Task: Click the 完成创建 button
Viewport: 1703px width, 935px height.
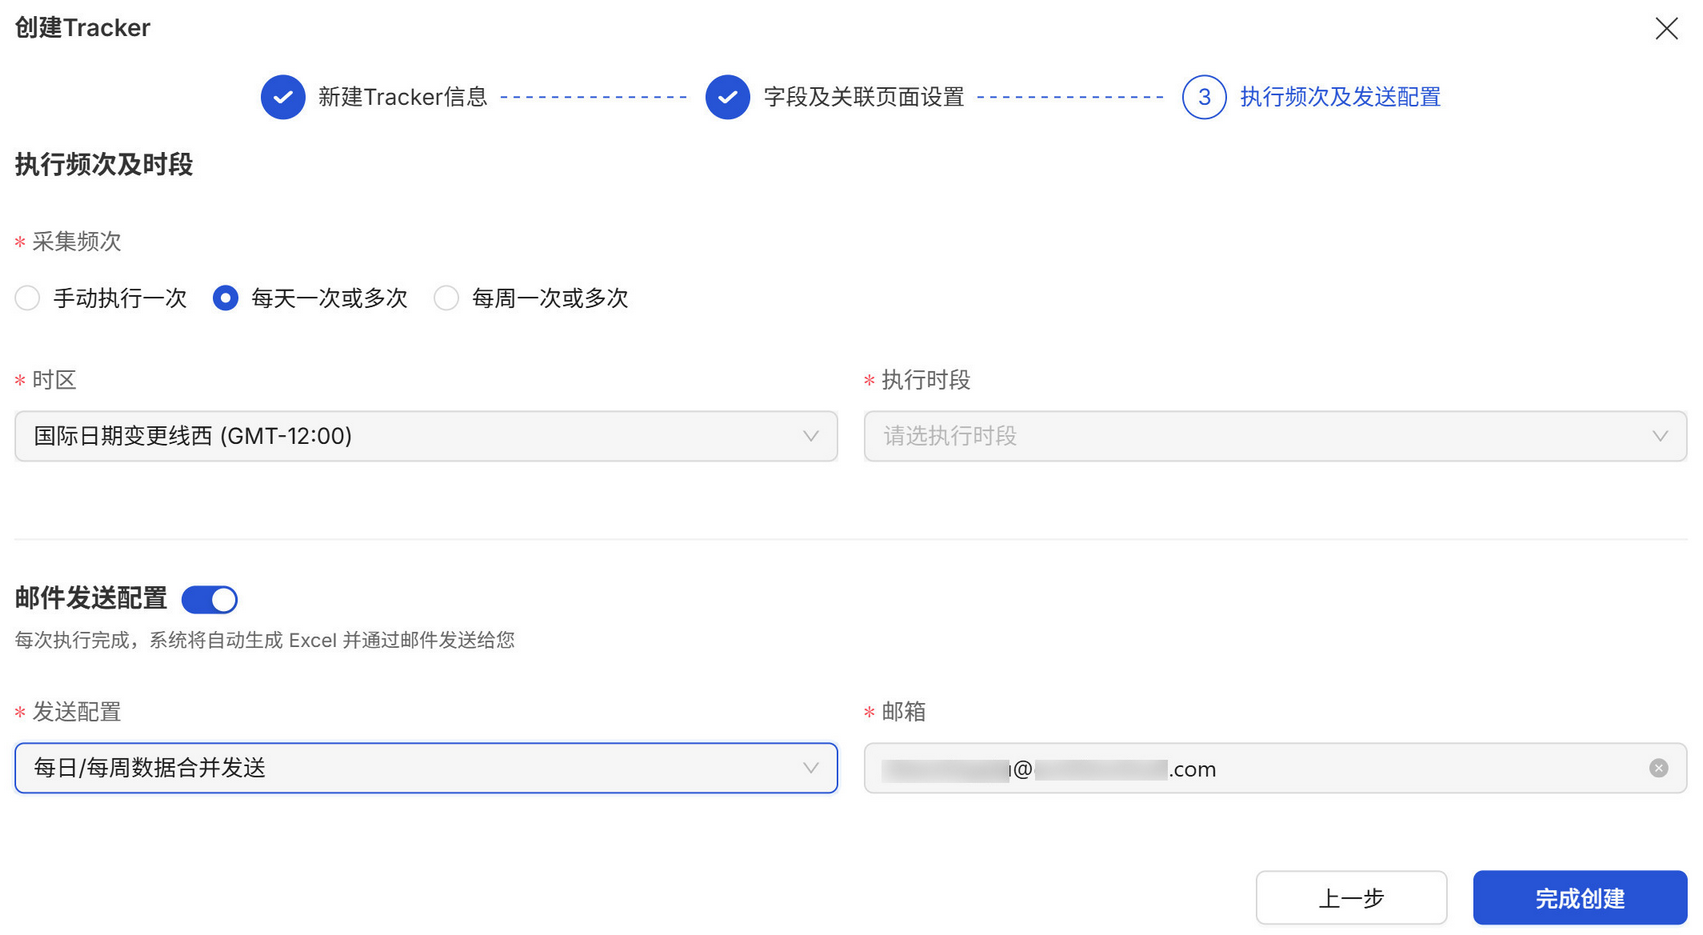Action: 1579,898
